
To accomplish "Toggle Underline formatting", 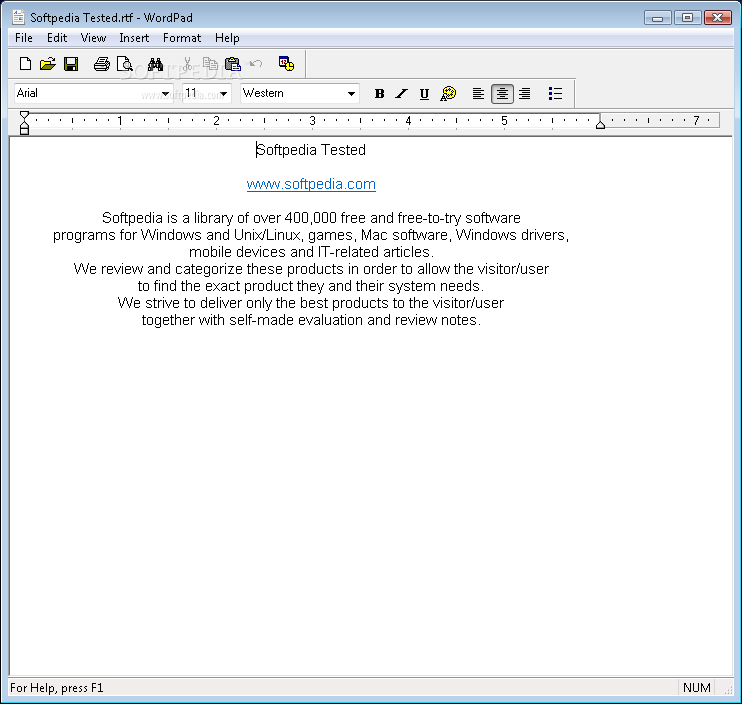I will [x=424, y=94].
